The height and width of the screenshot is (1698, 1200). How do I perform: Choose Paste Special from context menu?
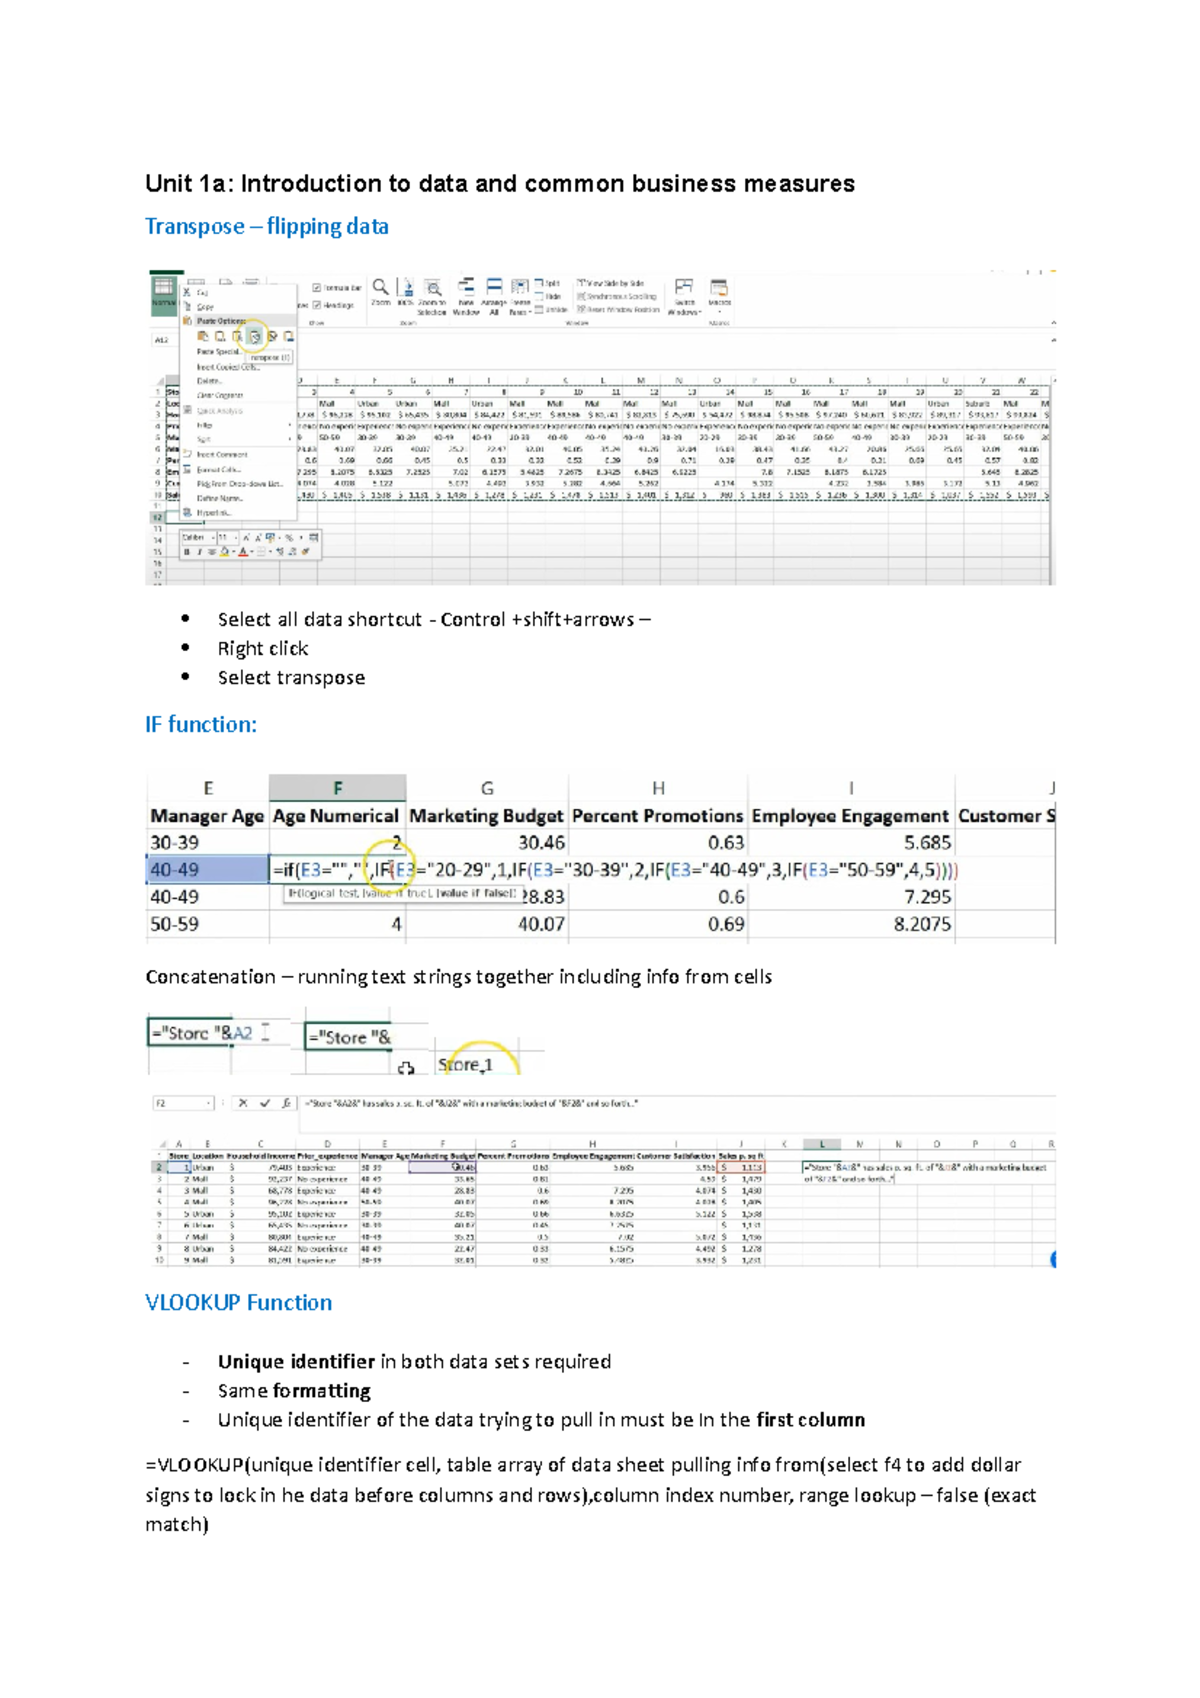point(218,352)
